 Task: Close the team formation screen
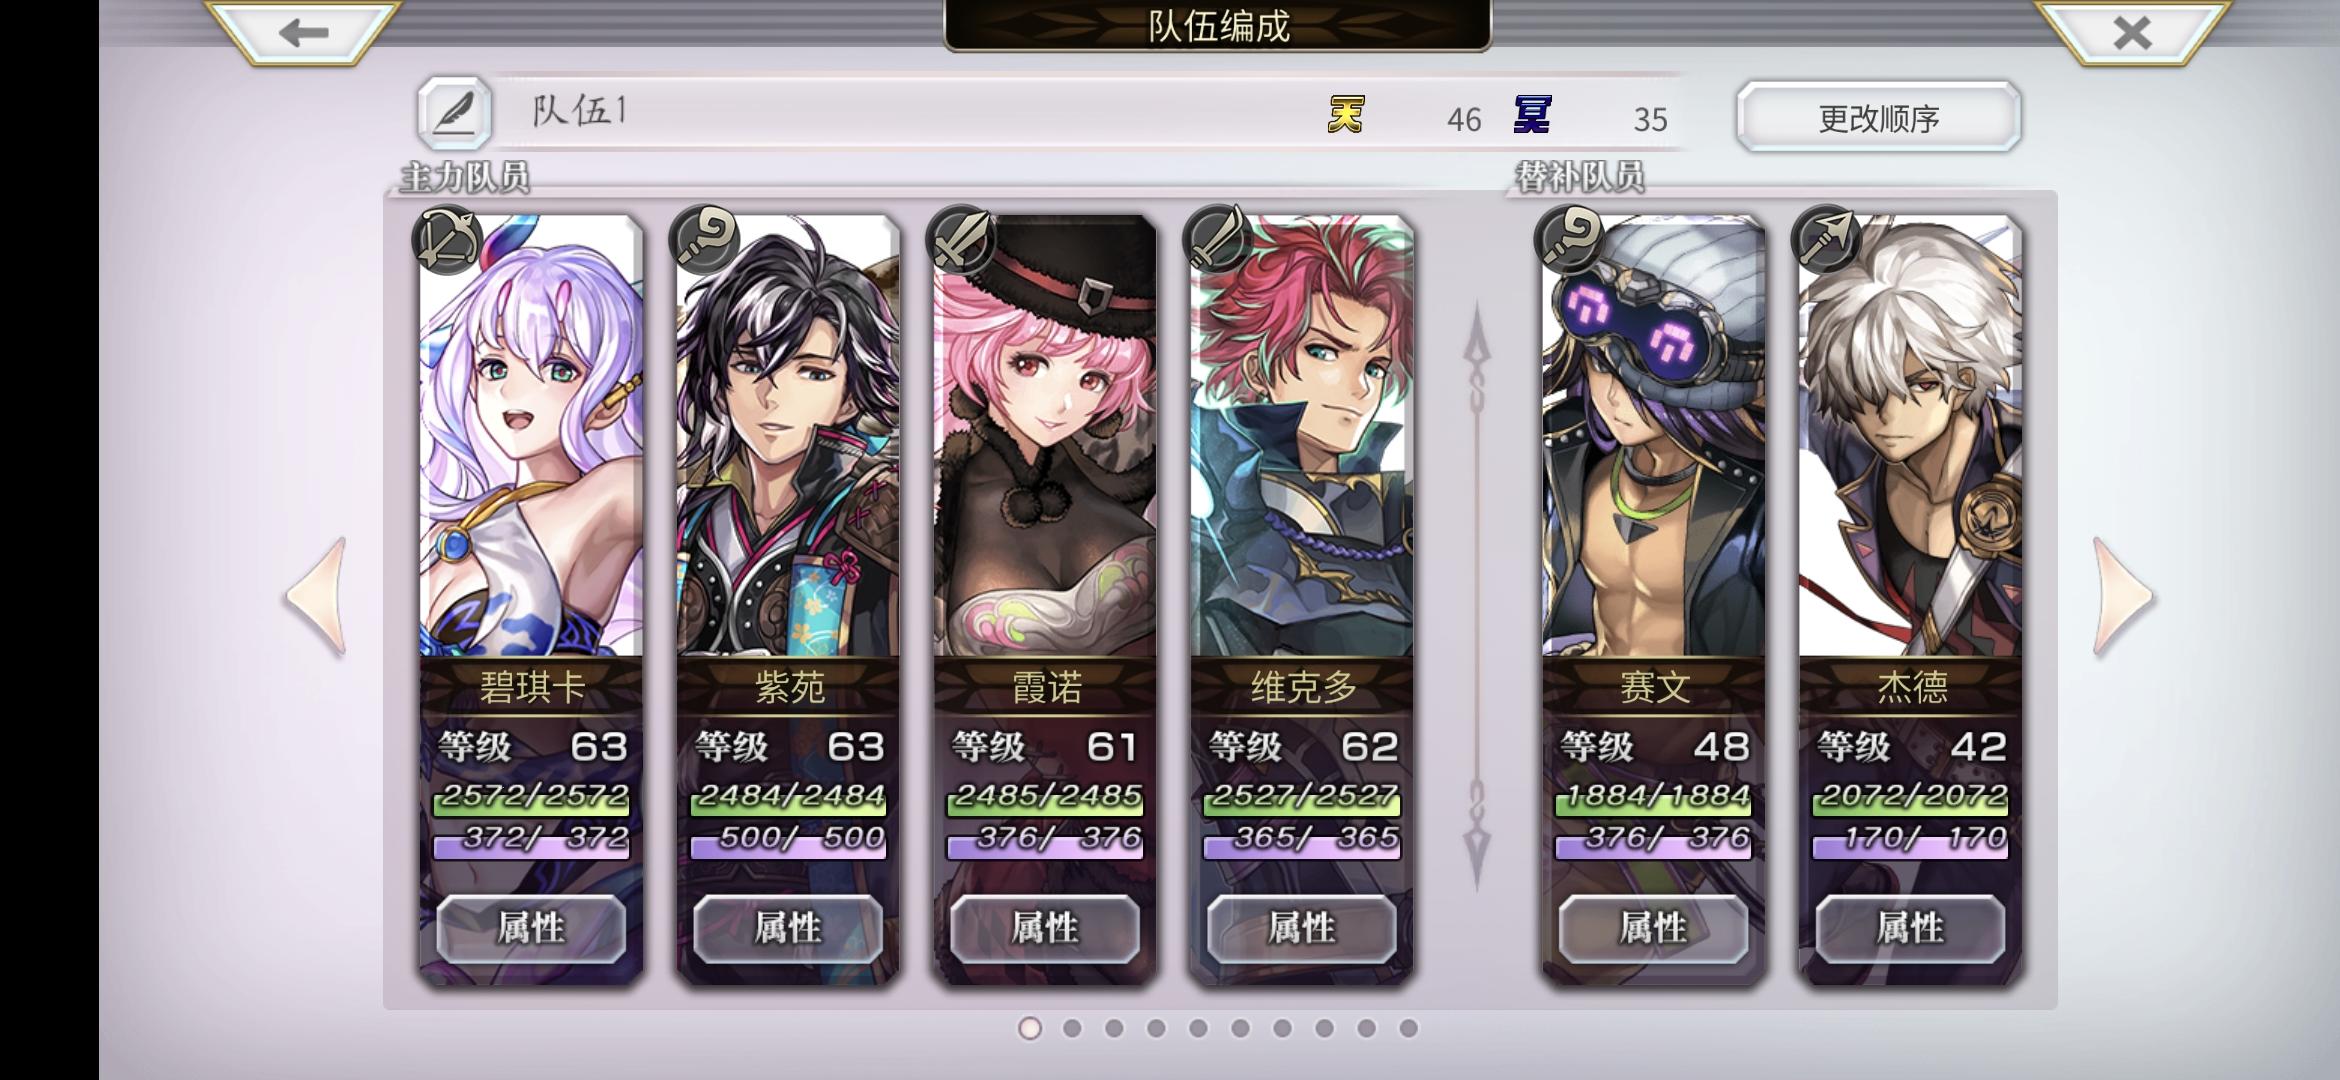tap(2132, 33)
